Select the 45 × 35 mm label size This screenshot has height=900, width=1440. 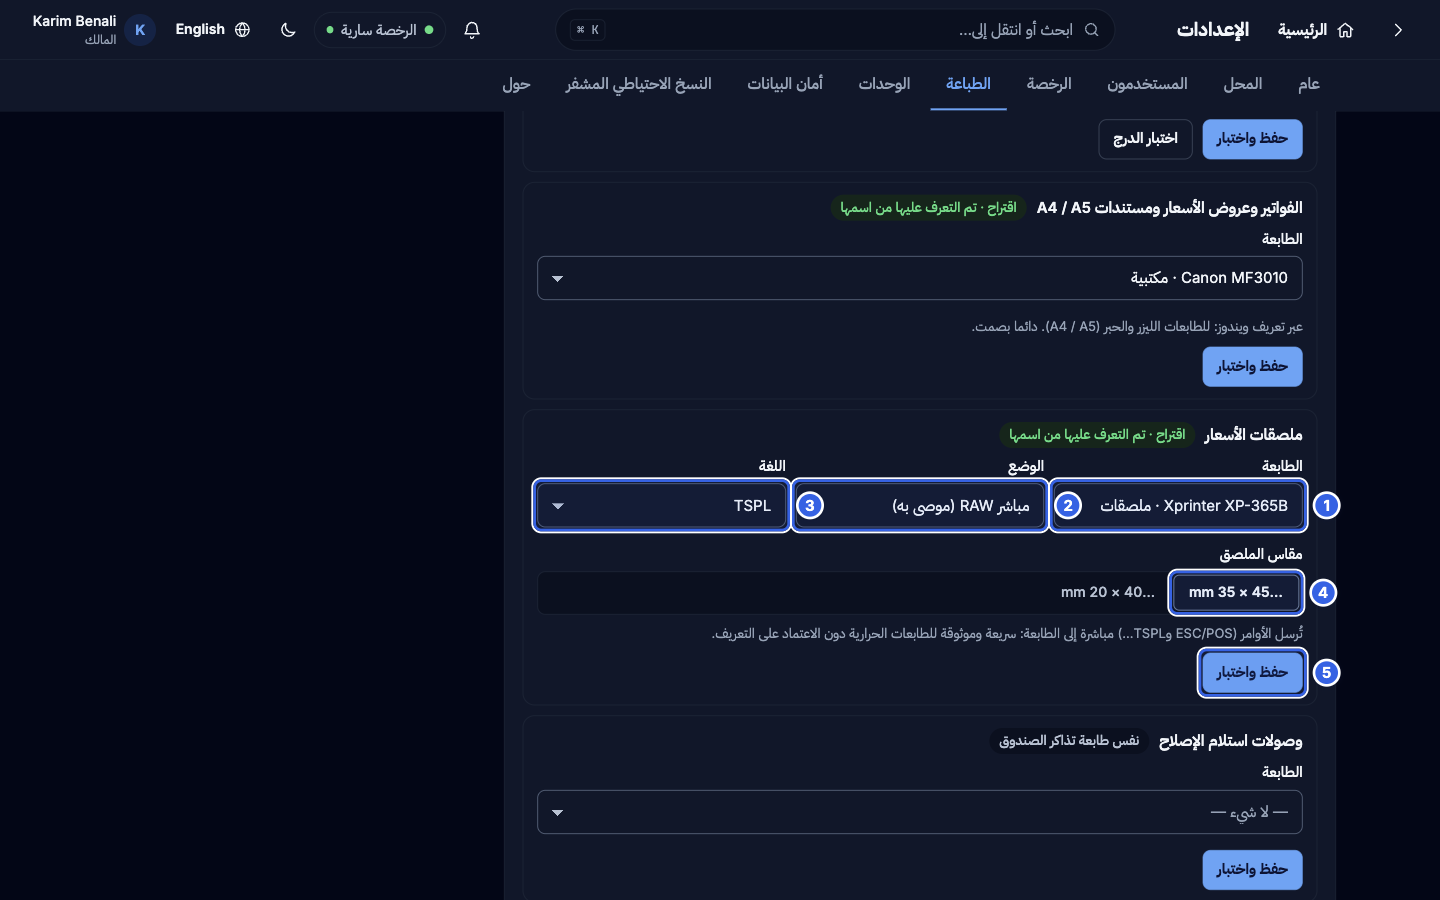[1236, 593]
